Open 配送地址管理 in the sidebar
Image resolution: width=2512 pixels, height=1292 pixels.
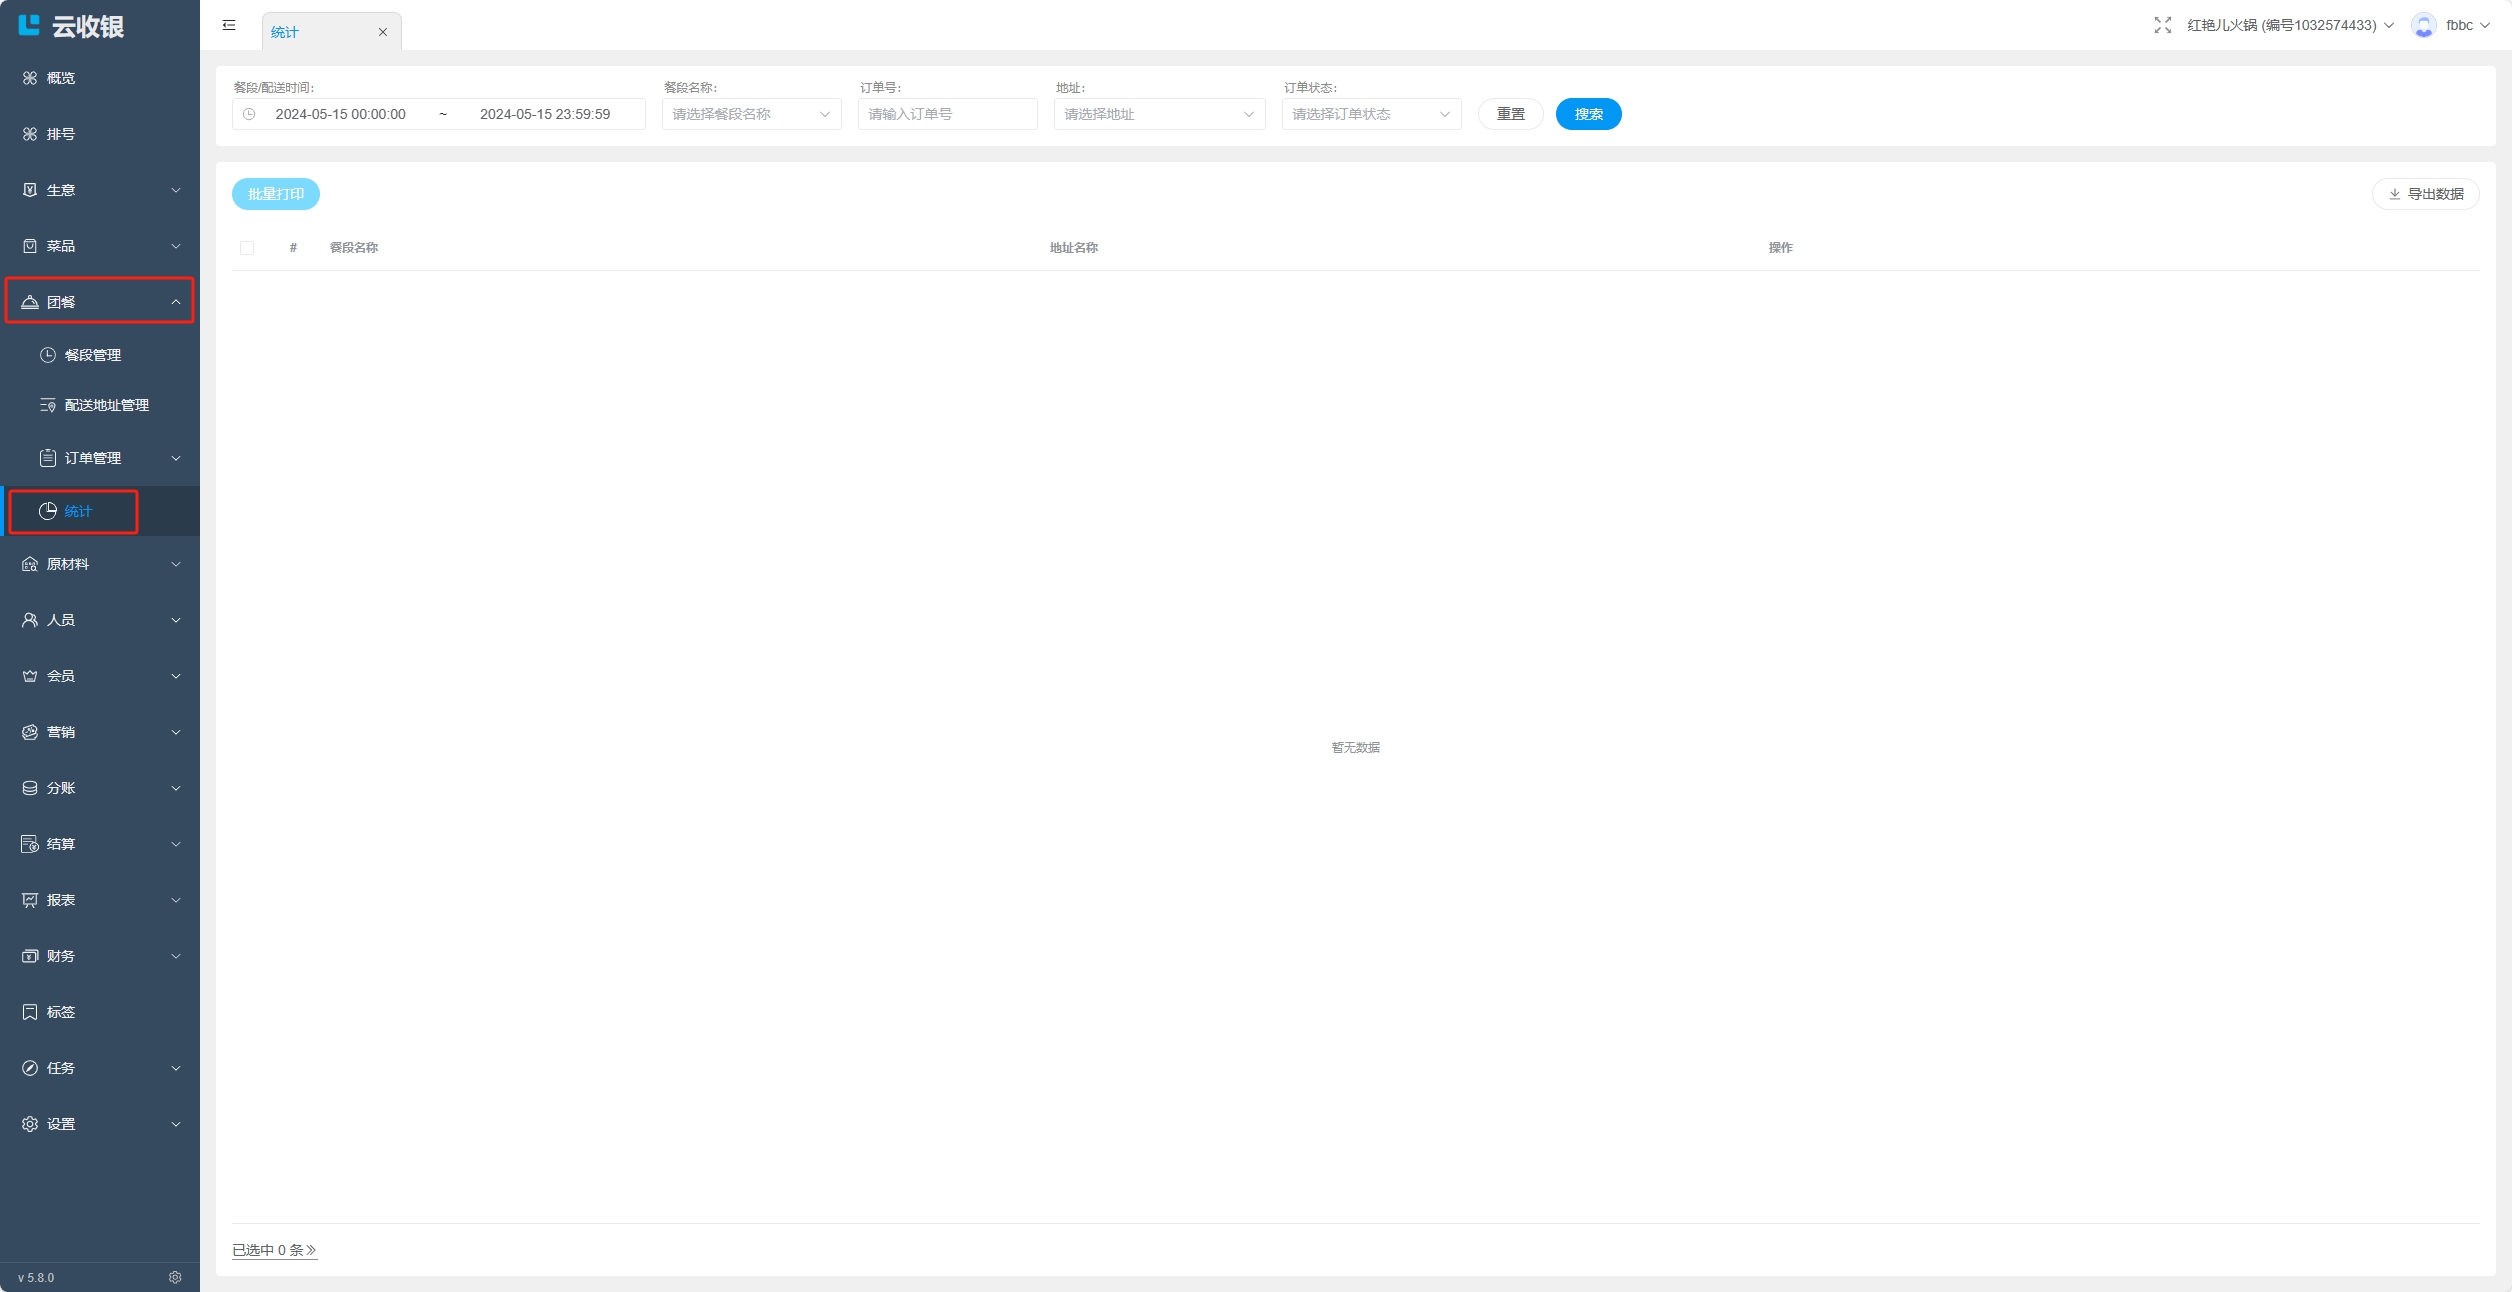(106, 405)
